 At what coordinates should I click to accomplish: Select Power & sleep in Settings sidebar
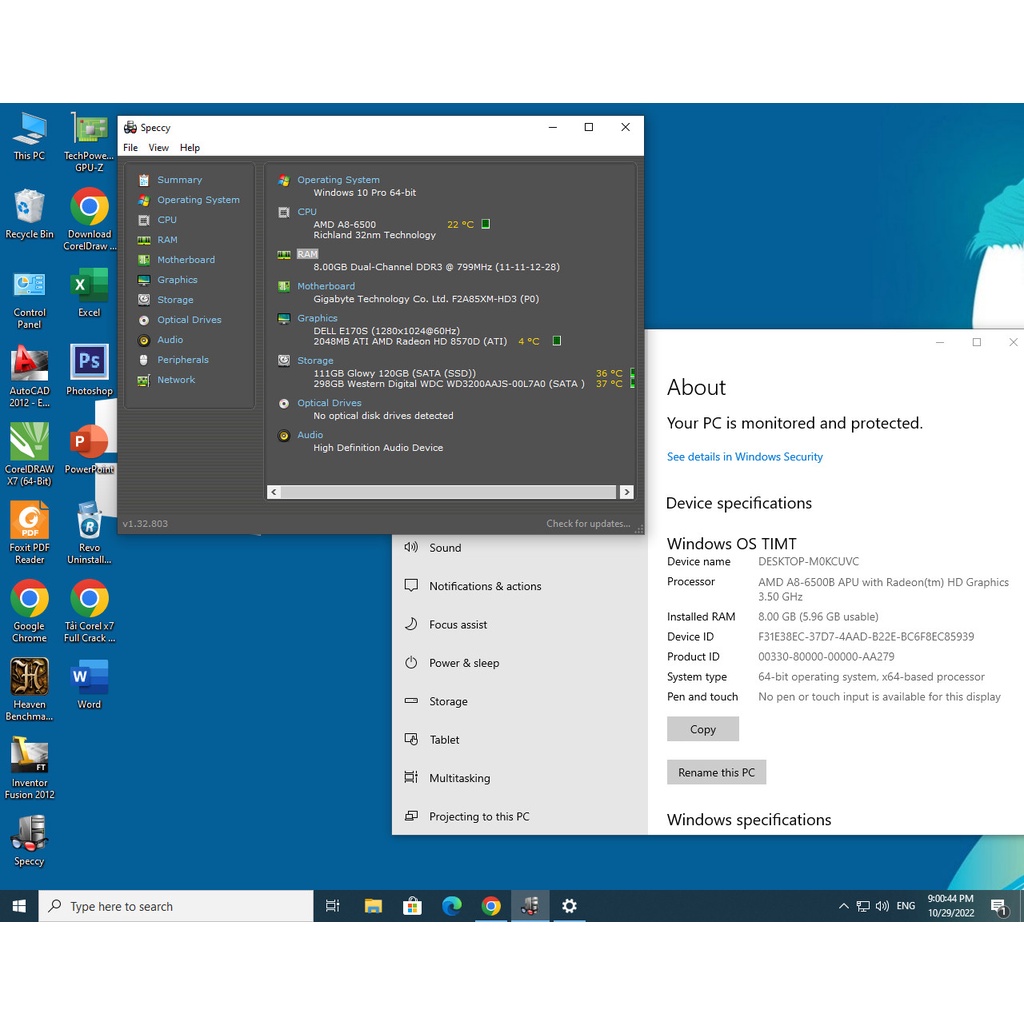[463, 663]
